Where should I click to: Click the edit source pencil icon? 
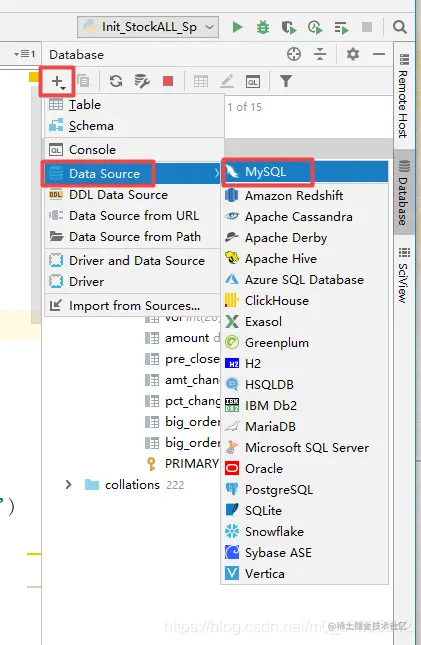pyautogui.click(x=227, y=81)
